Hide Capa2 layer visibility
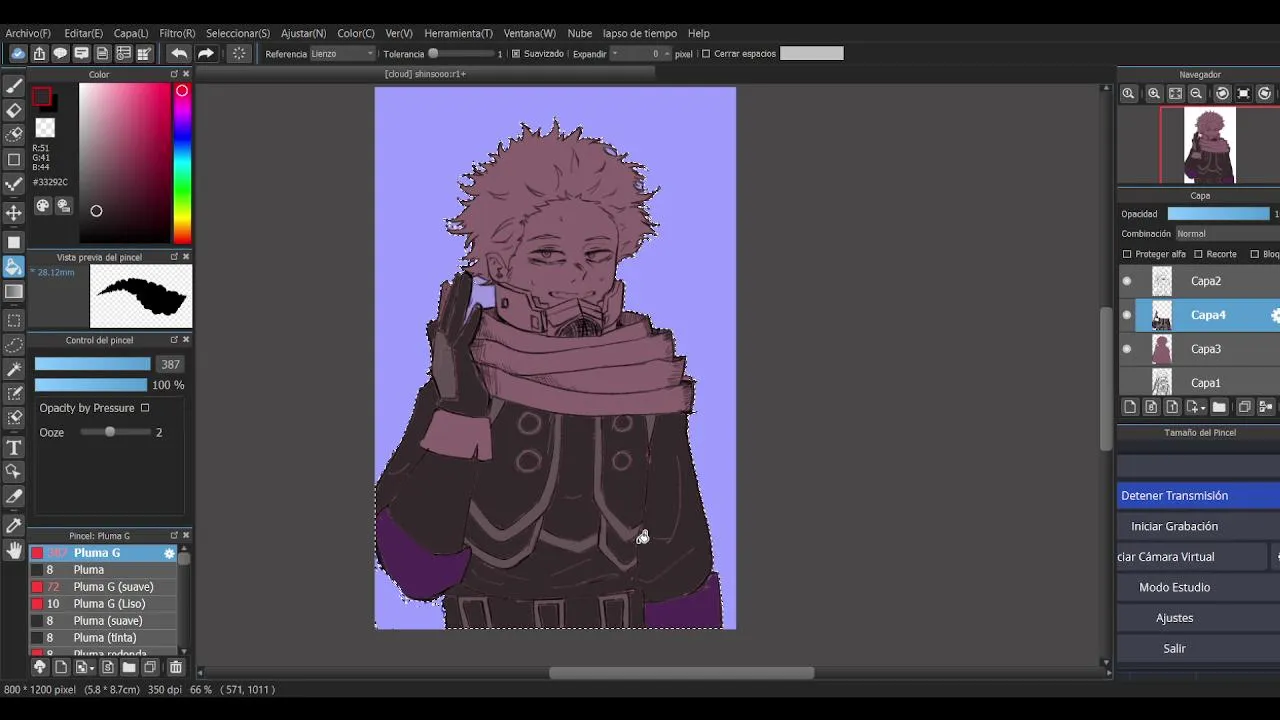Image resolution: width=1280 pixels, height=720 pixels. point(1127,281)
